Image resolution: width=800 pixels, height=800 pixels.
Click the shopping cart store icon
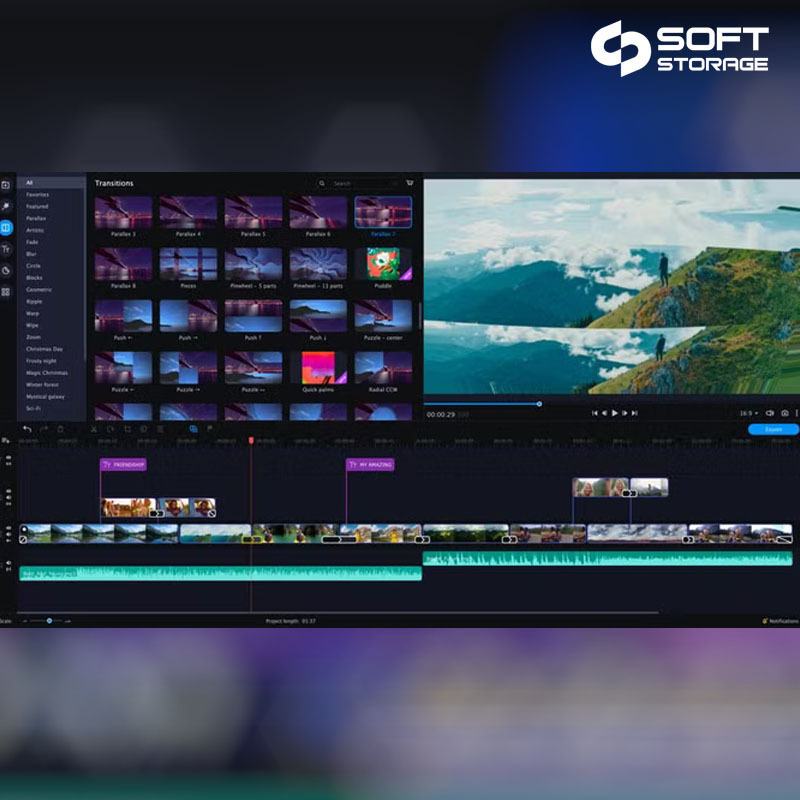pyautogui.click(x=409, y=183)
